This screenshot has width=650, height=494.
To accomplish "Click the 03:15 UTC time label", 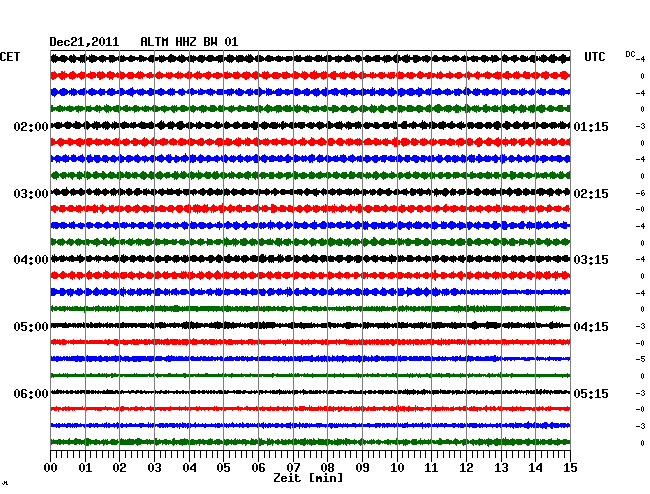I will (x=591, y=260).
